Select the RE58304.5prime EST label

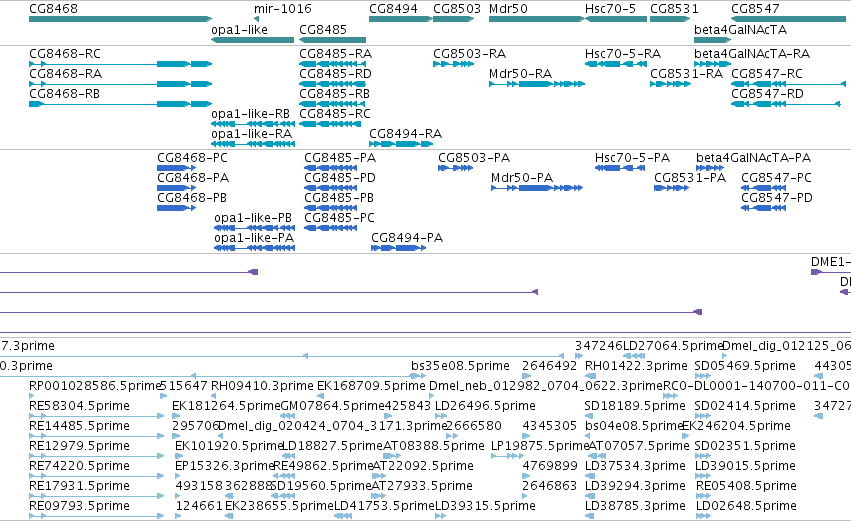[79, 406]
